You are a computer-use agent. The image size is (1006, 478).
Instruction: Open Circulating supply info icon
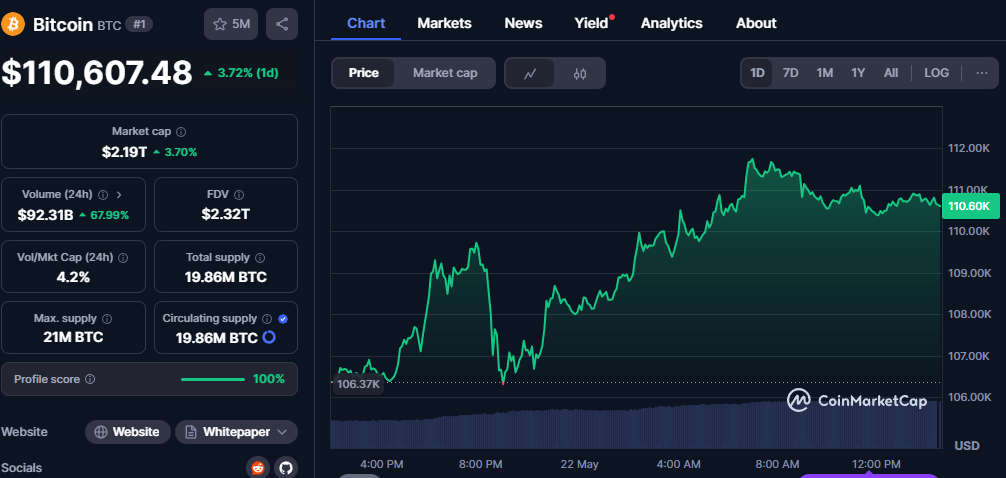267,318
